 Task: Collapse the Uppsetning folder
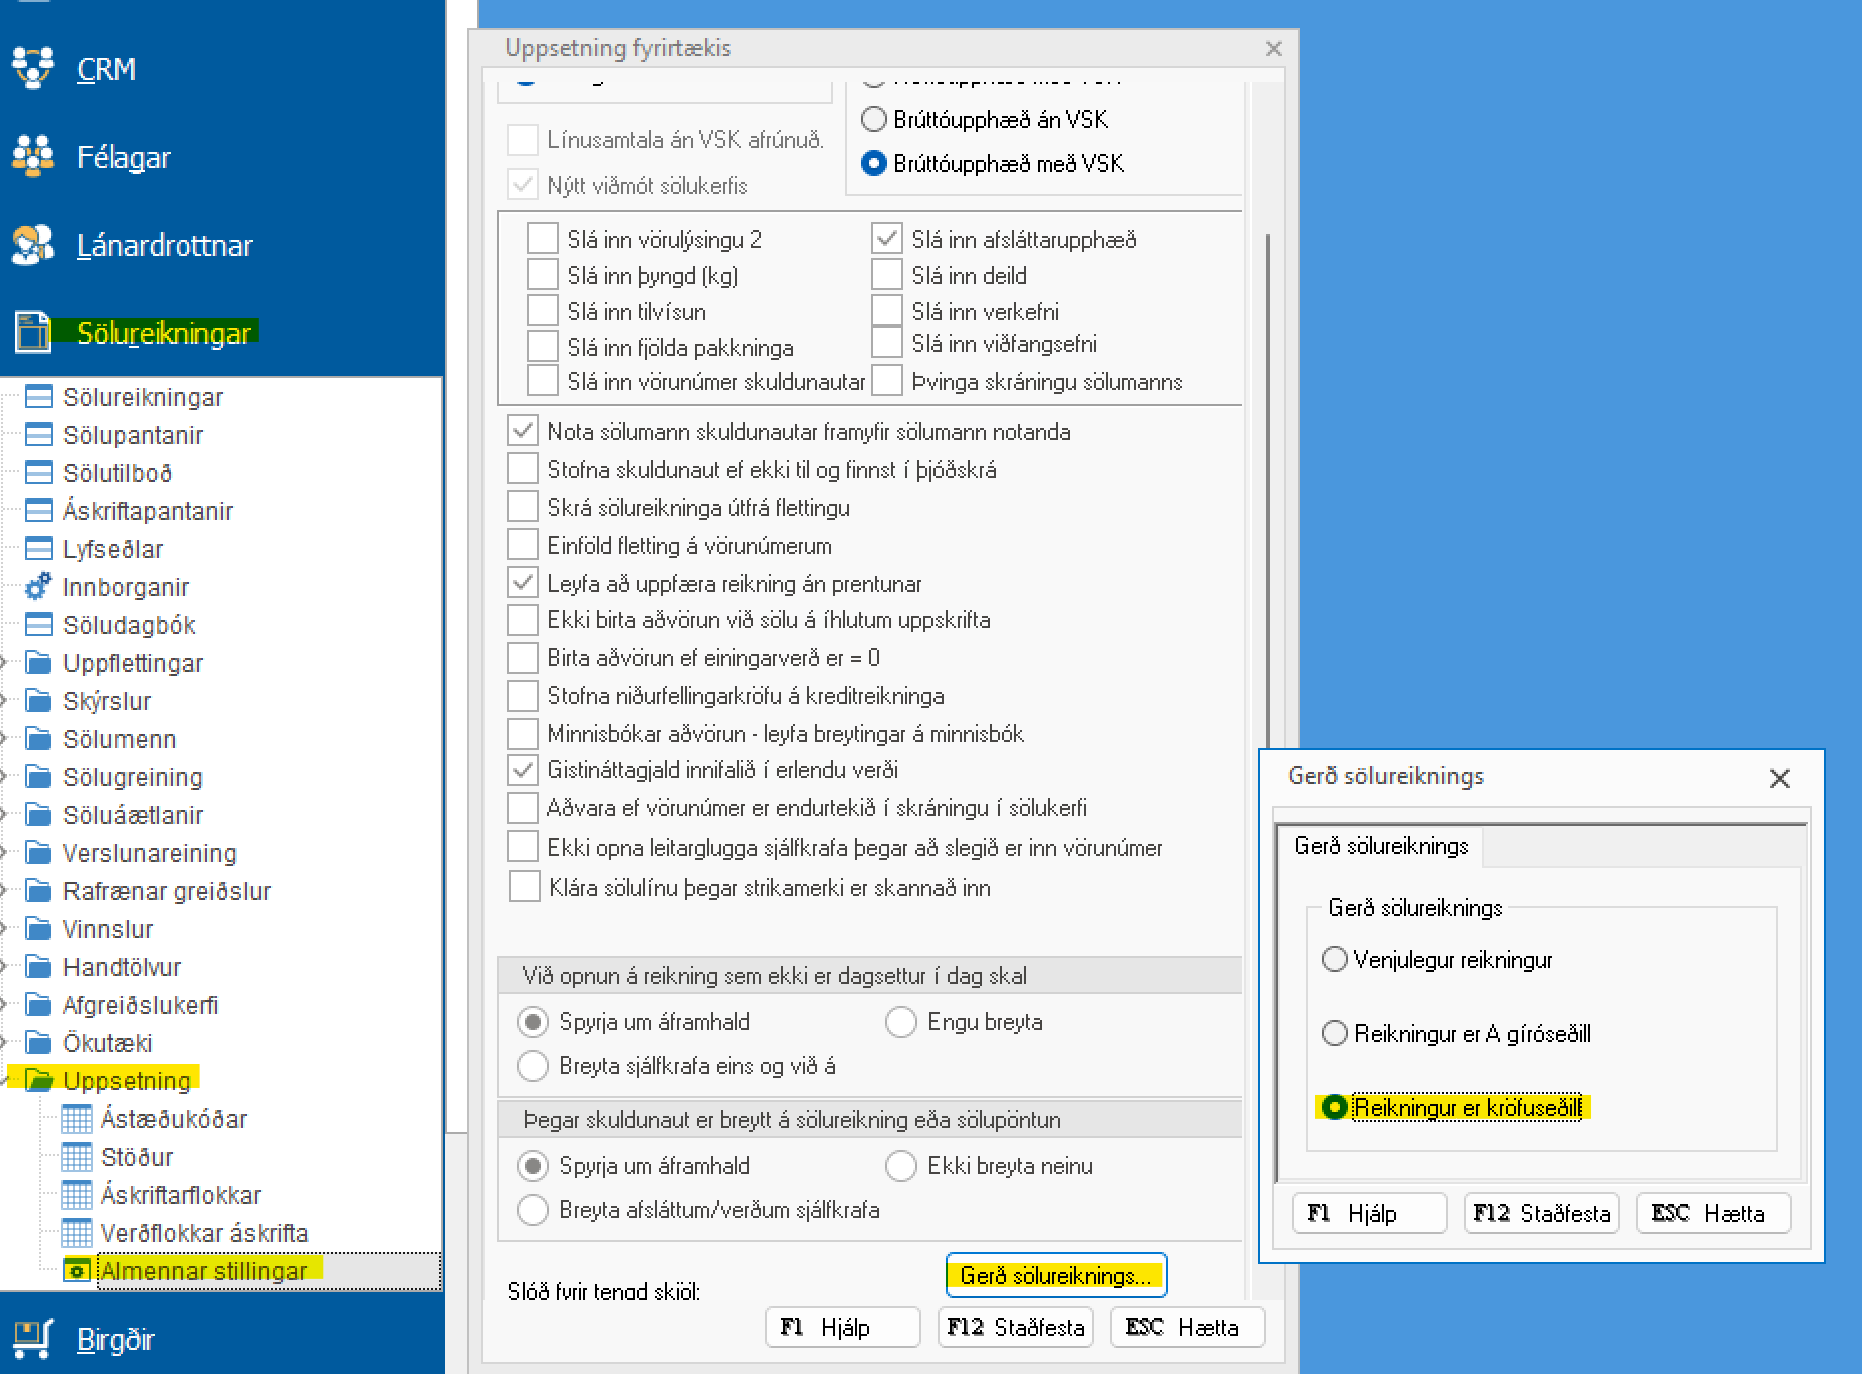click(x=5, y=1081)
